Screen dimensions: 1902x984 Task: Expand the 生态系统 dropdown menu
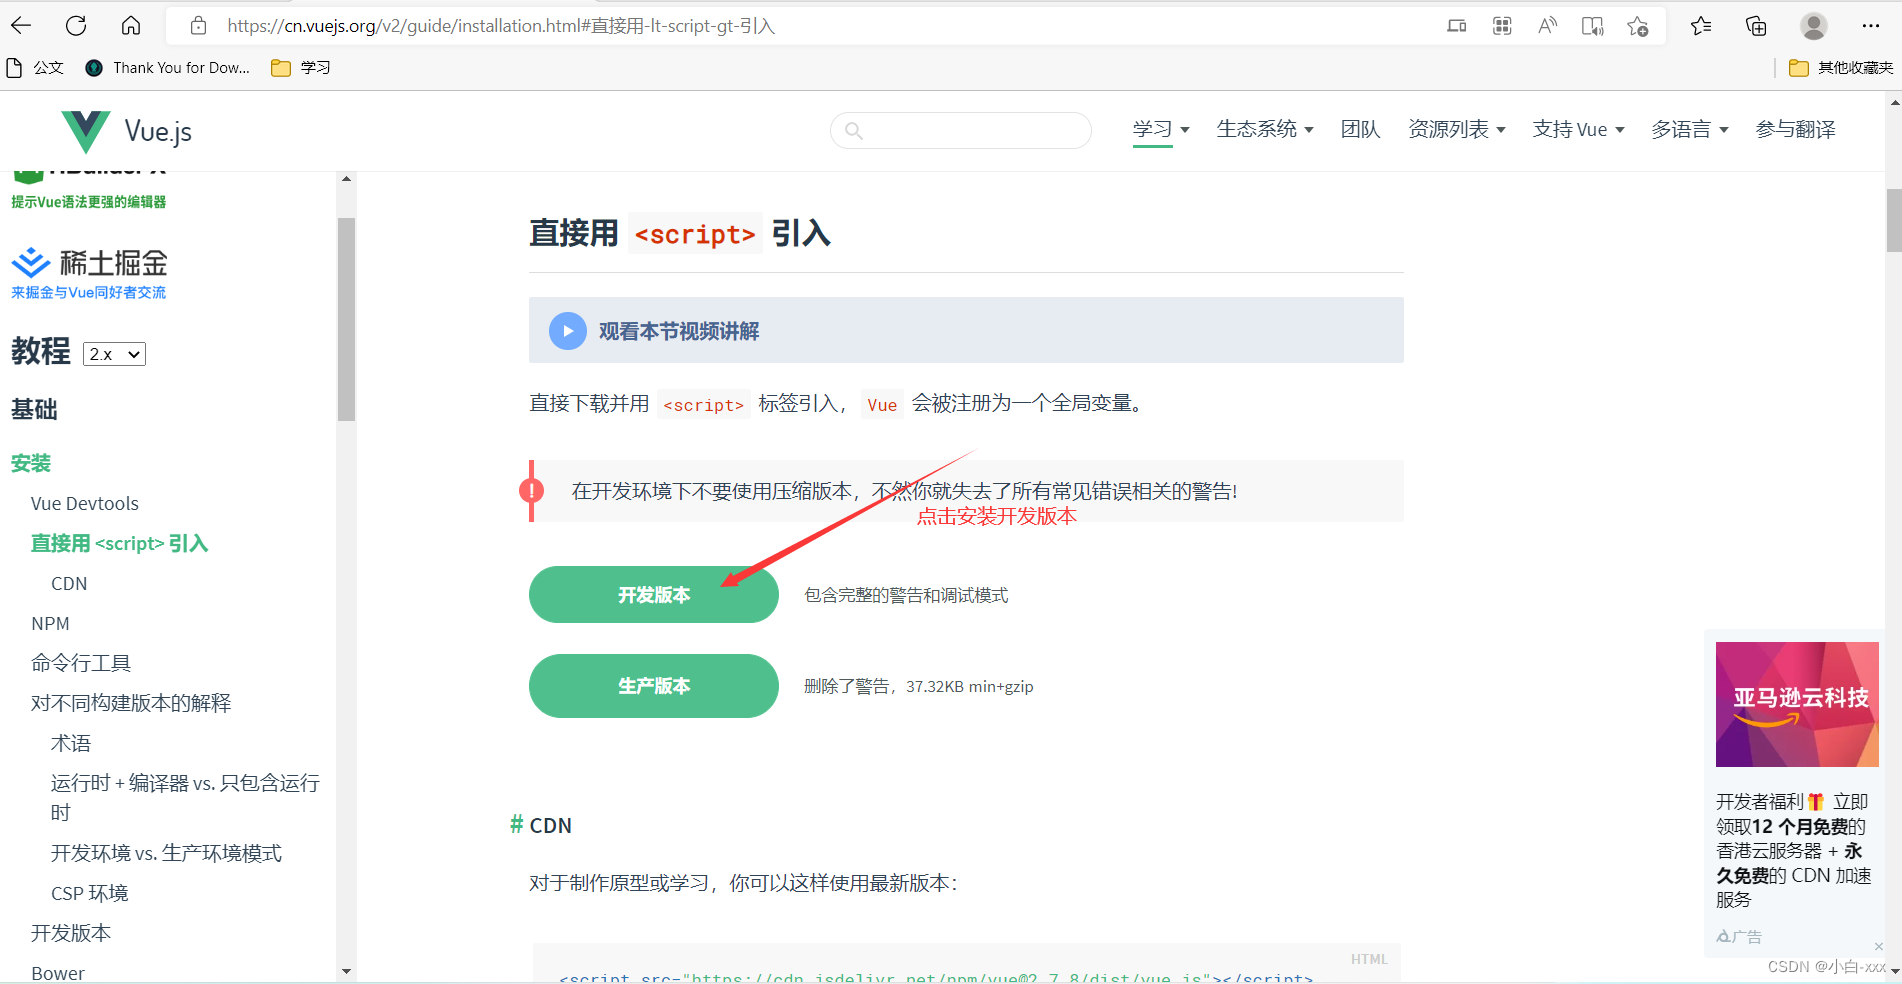tap(1265, 129)
